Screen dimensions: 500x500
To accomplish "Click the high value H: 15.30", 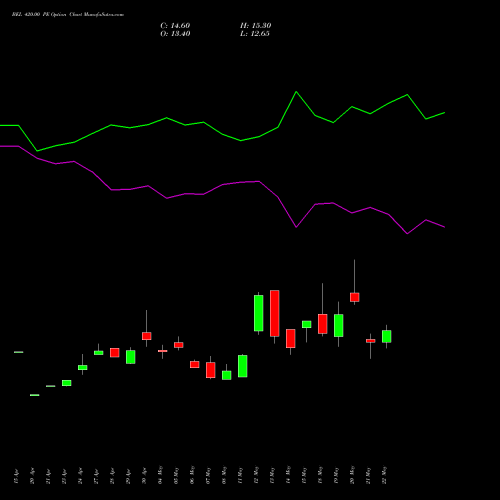I will point(256,26).
